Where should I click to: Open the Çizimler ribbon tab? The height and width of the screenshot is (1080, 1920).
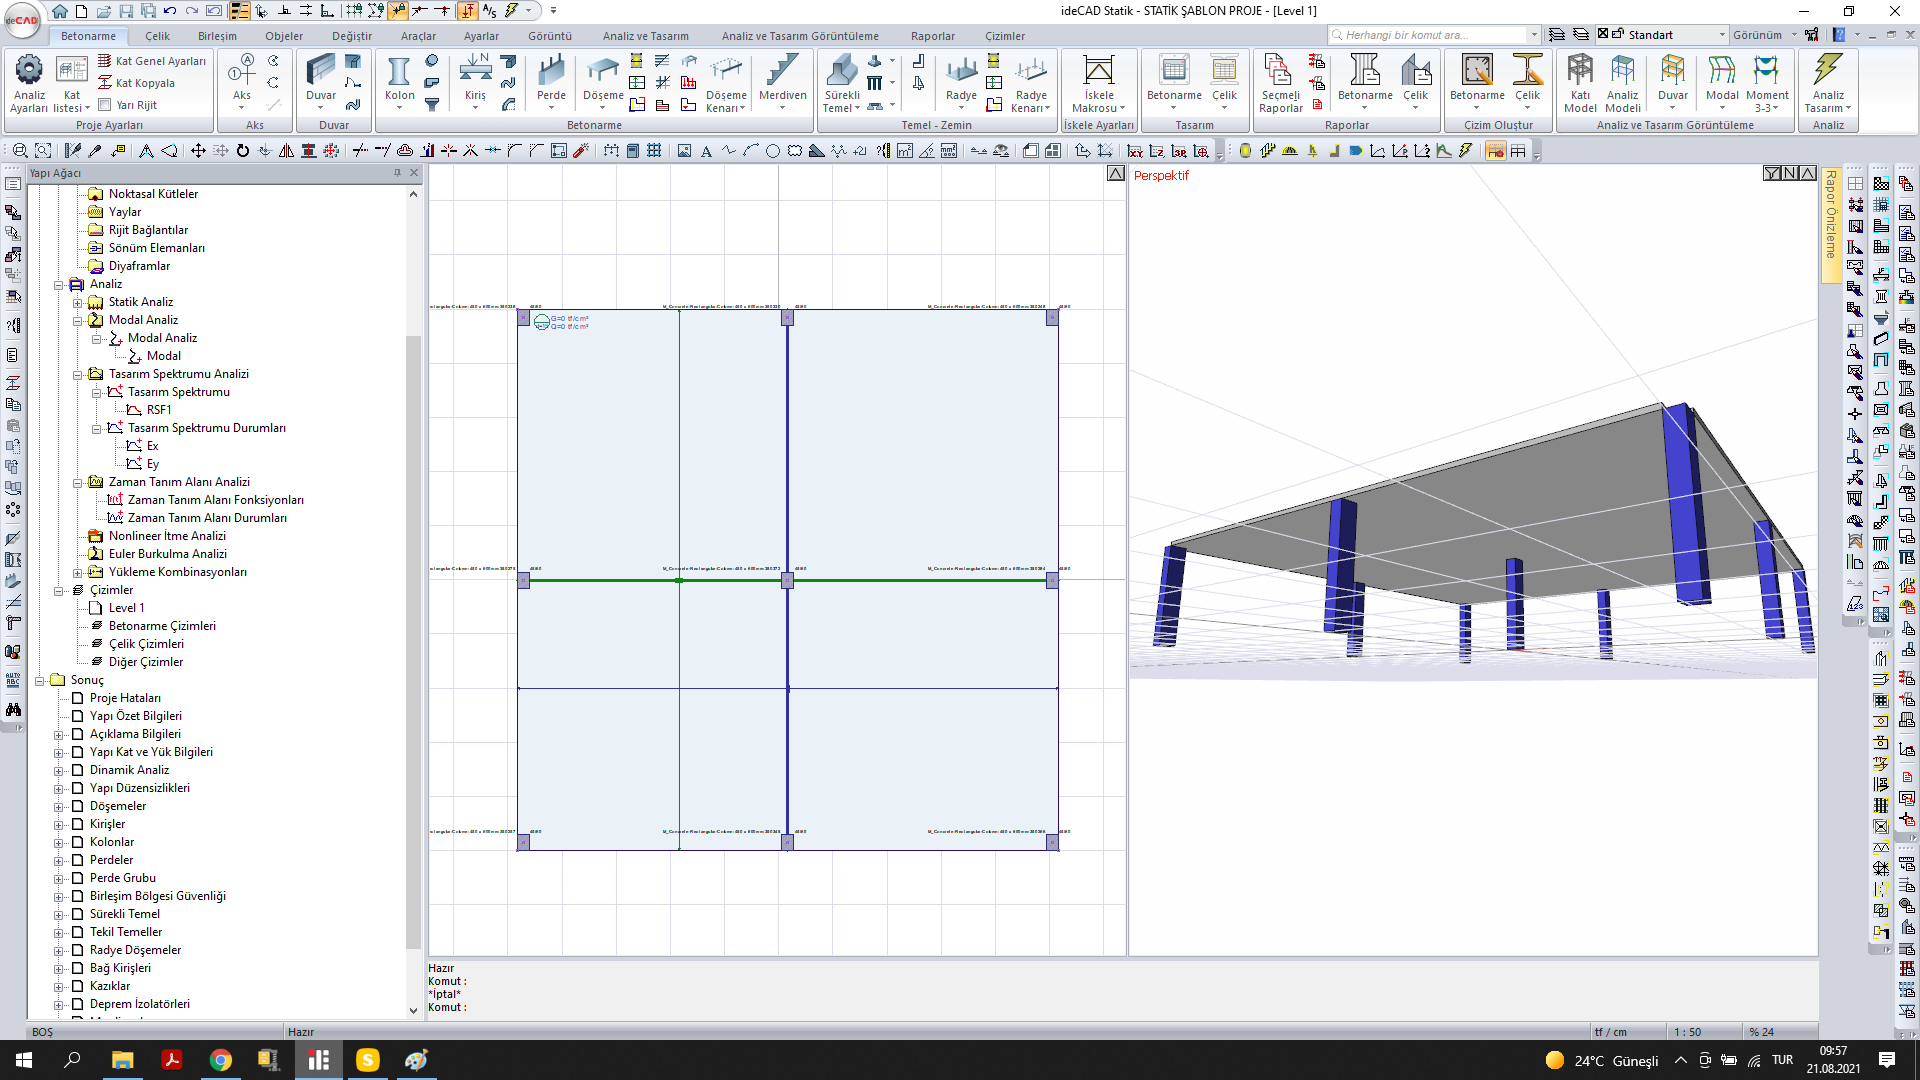click(x=1004, y=36)
